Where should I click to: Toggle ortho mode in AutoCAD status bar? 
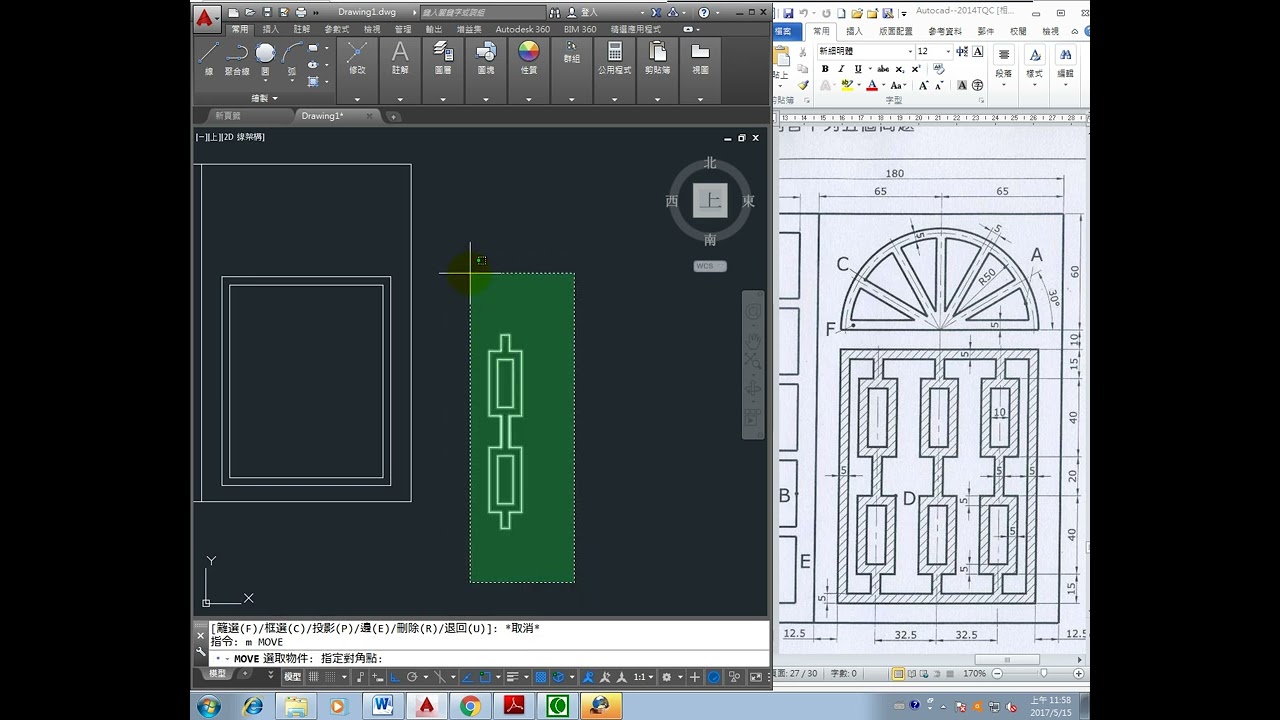(395, 677)
